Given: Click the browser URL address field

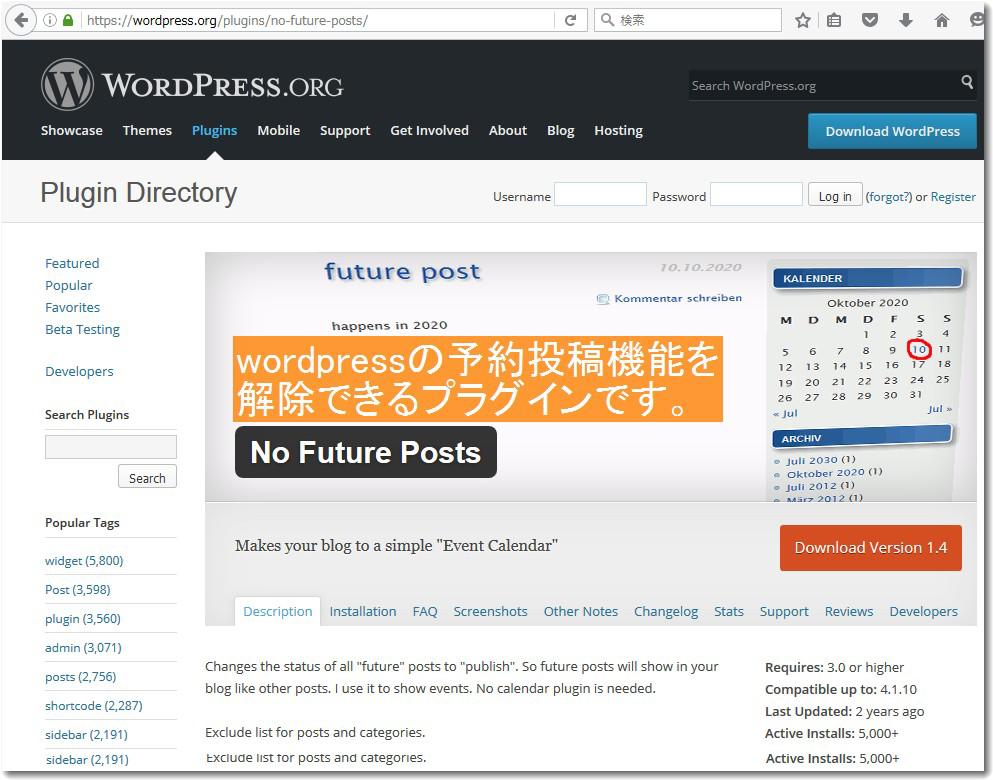Looking at the screenshot, I should 320,20.
